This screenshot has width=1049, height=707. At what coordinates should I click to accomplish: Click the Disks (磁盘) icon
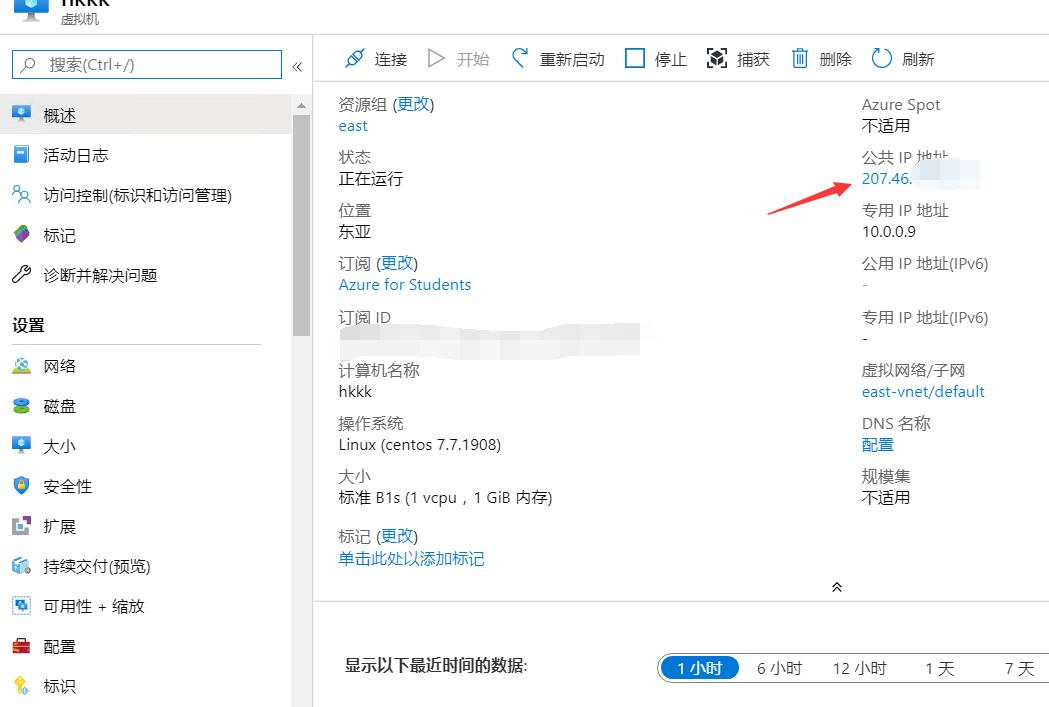[21, 406]
